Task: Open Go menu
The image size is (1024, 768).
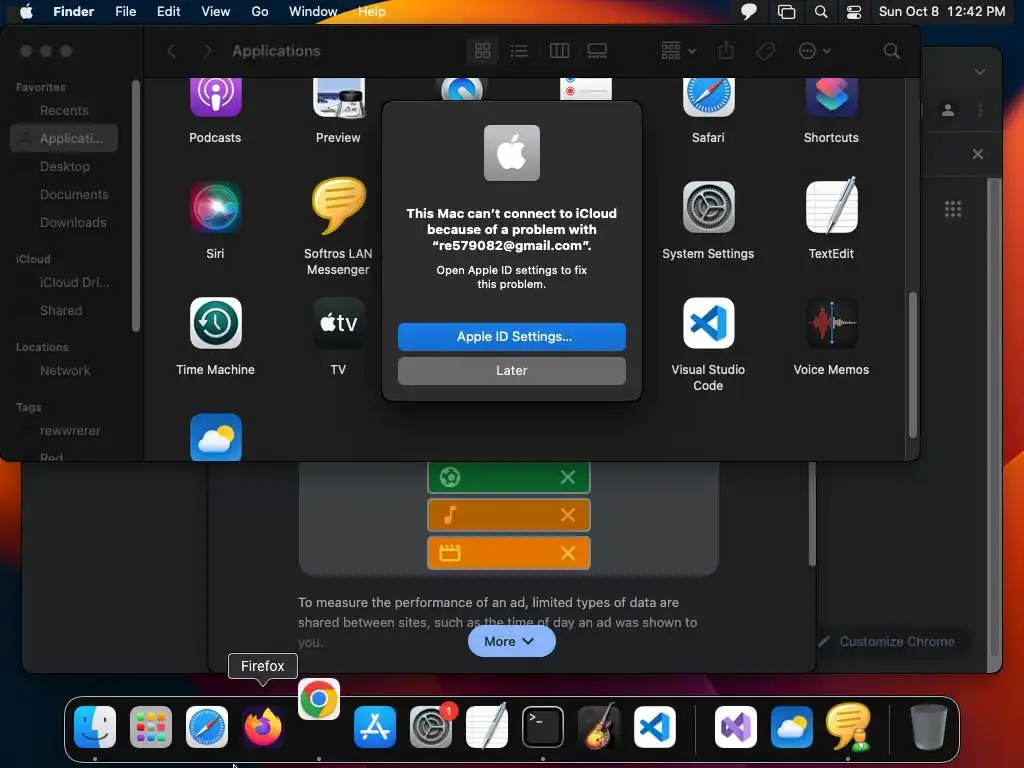Action: [x=260, y=12]
